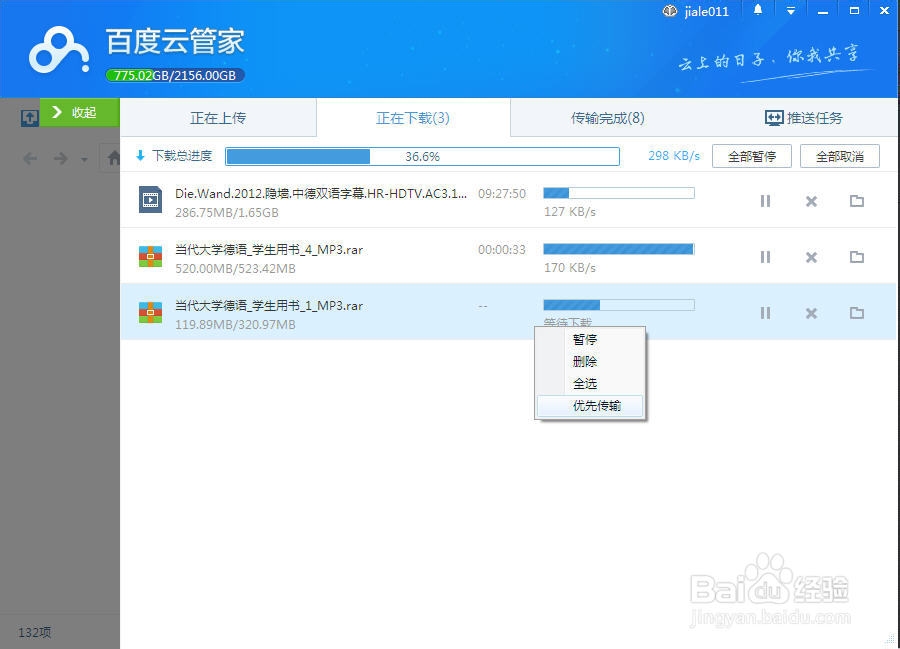Cancel 学生用书_4_MP3.rar download

pyautogui.click(x=811, y=257)
